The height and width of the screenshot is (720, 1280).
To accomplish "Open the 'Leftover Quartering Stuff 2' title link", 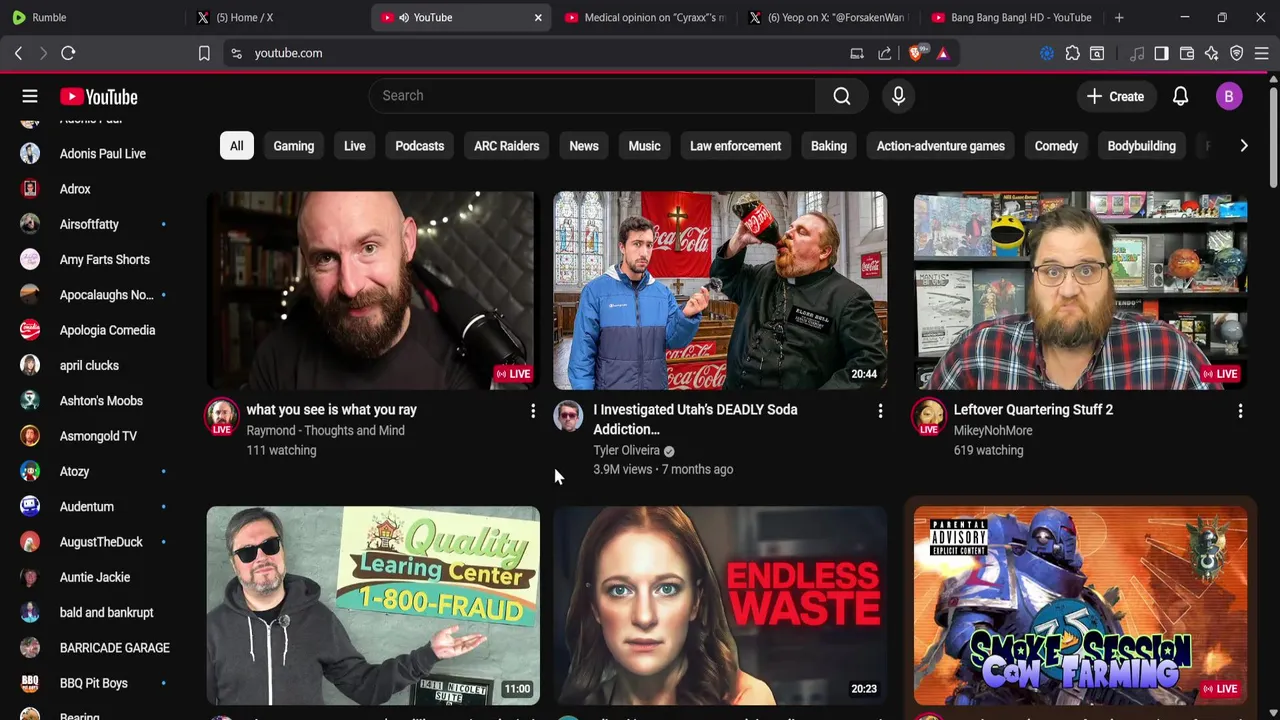I will coord(1033,409).
